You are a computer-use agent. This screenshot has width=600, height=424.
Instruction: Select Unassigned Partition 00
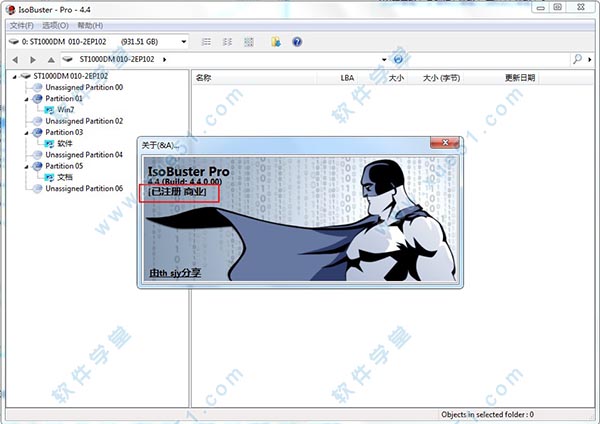(x=84, y=87)
